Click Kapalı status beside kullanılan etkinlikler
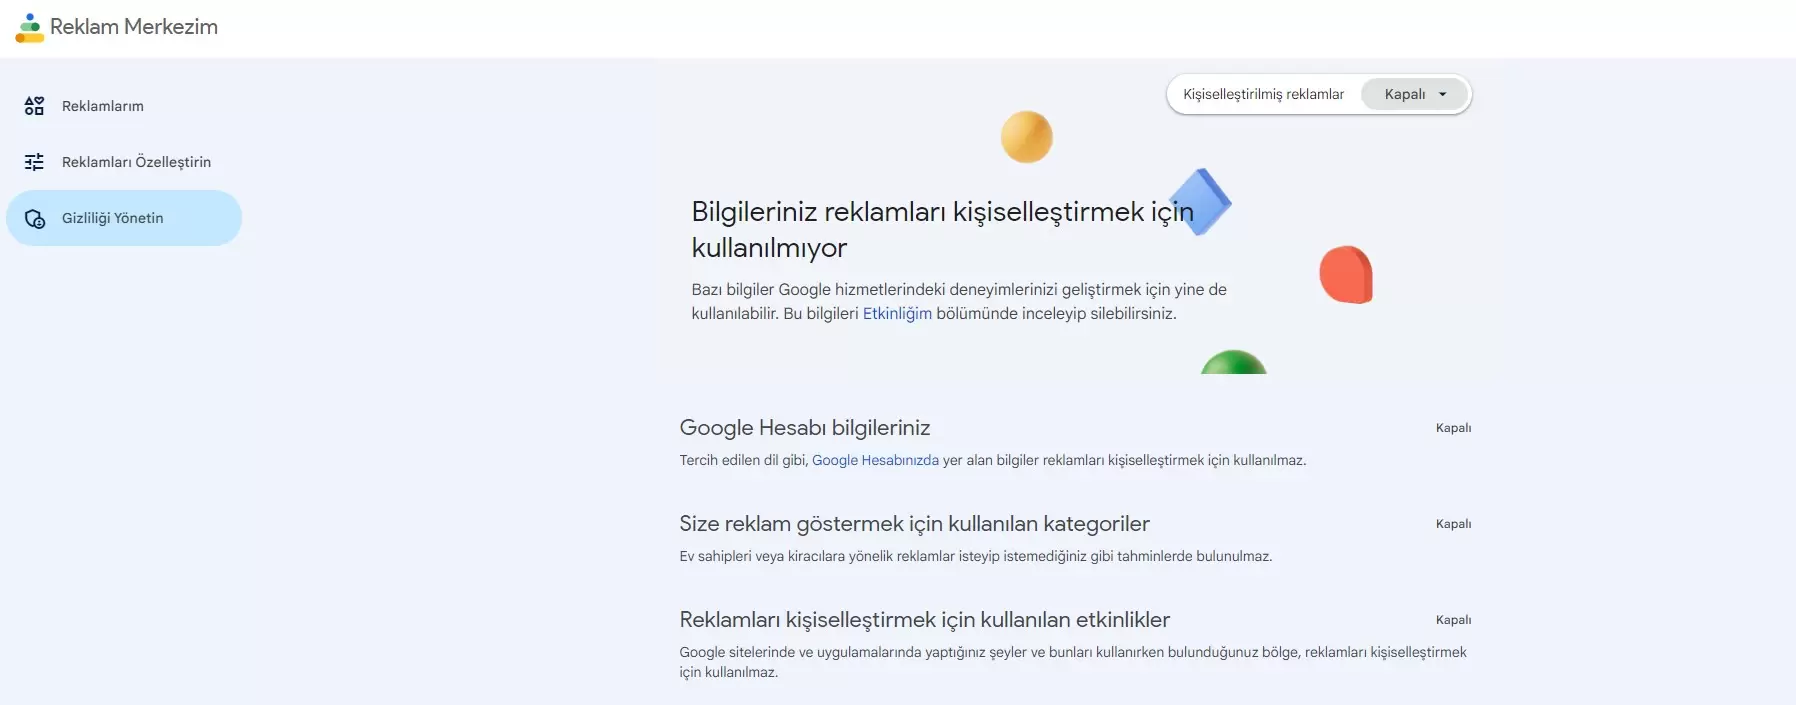Viewport: 1796px width, 705px height. pyautogui.click(x=1453, y=620)
